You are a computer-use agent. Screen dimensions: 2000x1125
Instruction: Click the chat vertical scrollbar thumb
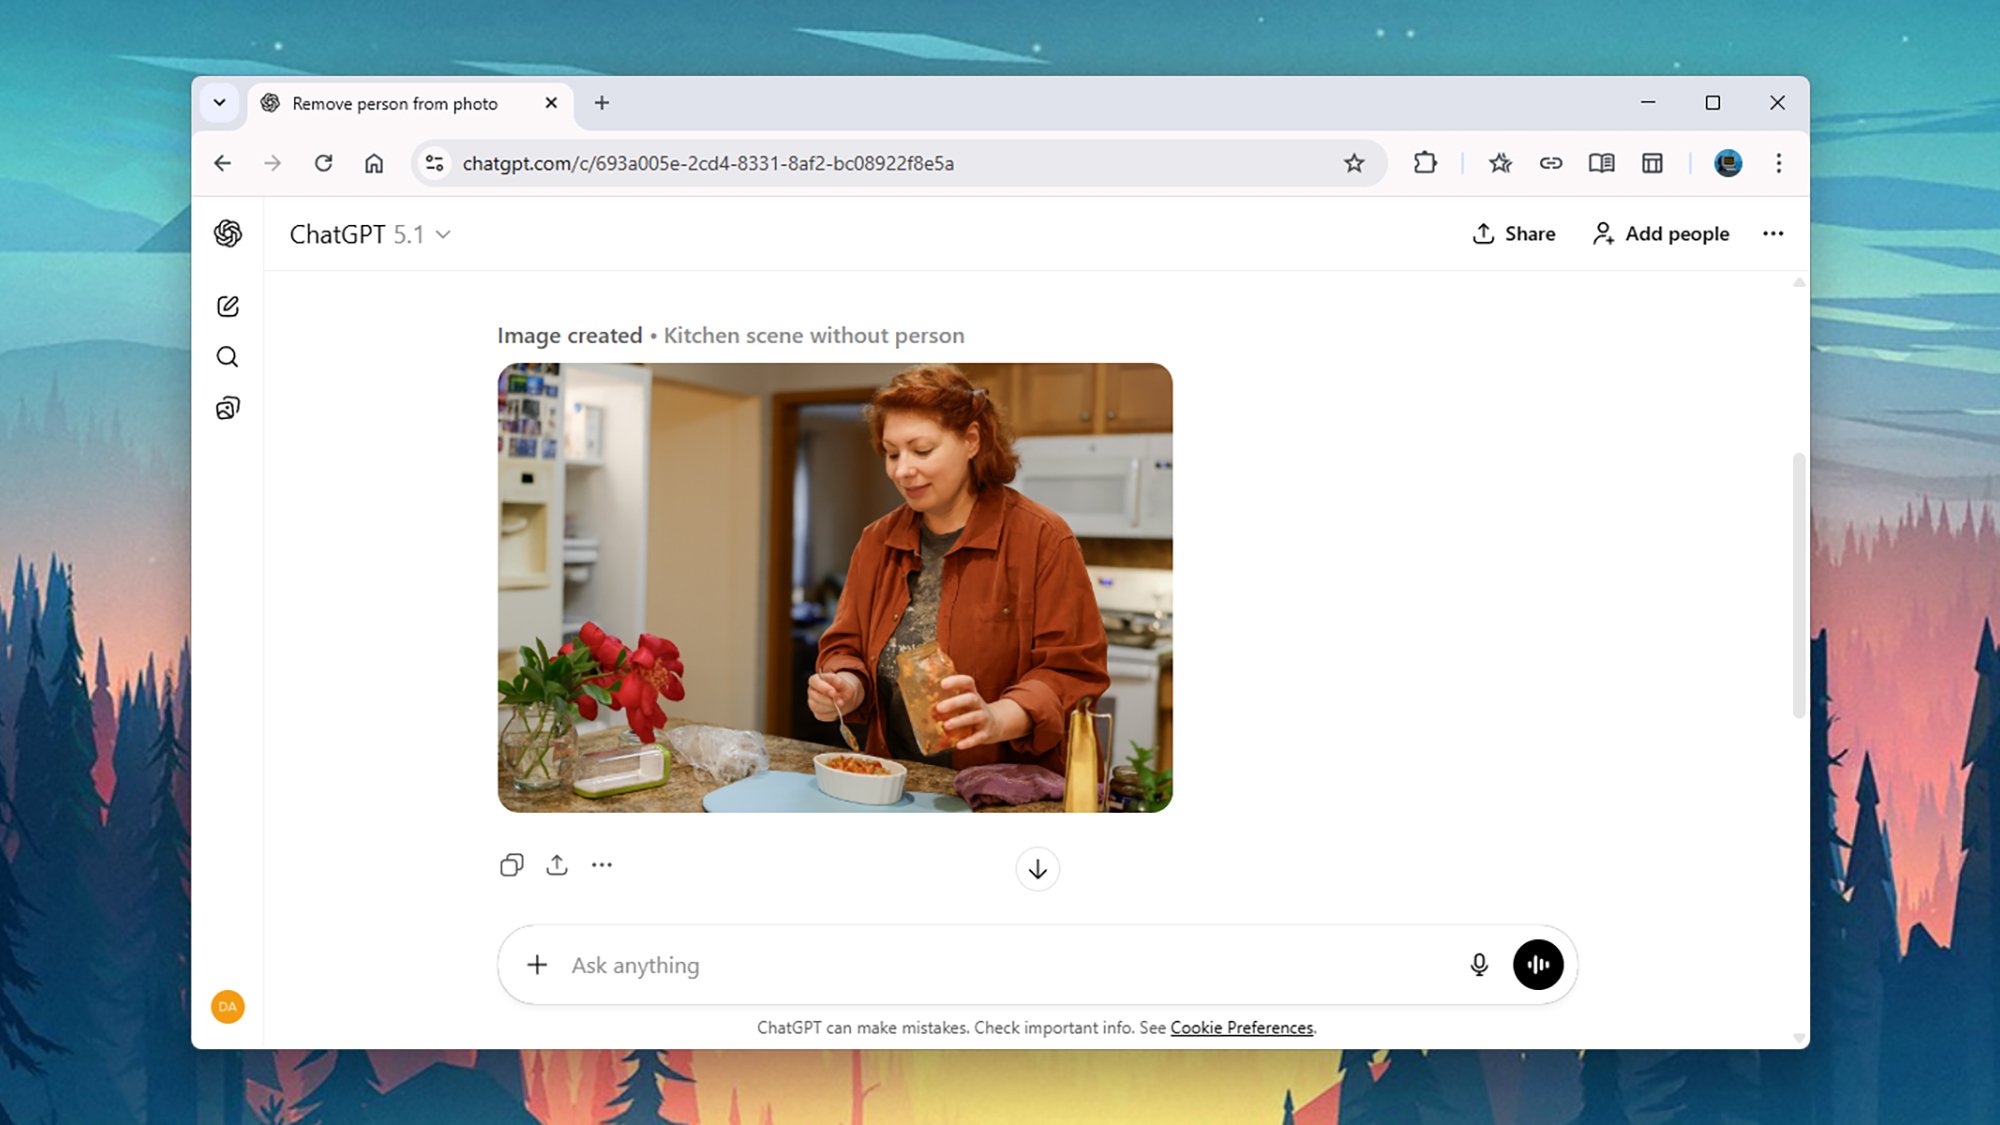coord(1798,585)
